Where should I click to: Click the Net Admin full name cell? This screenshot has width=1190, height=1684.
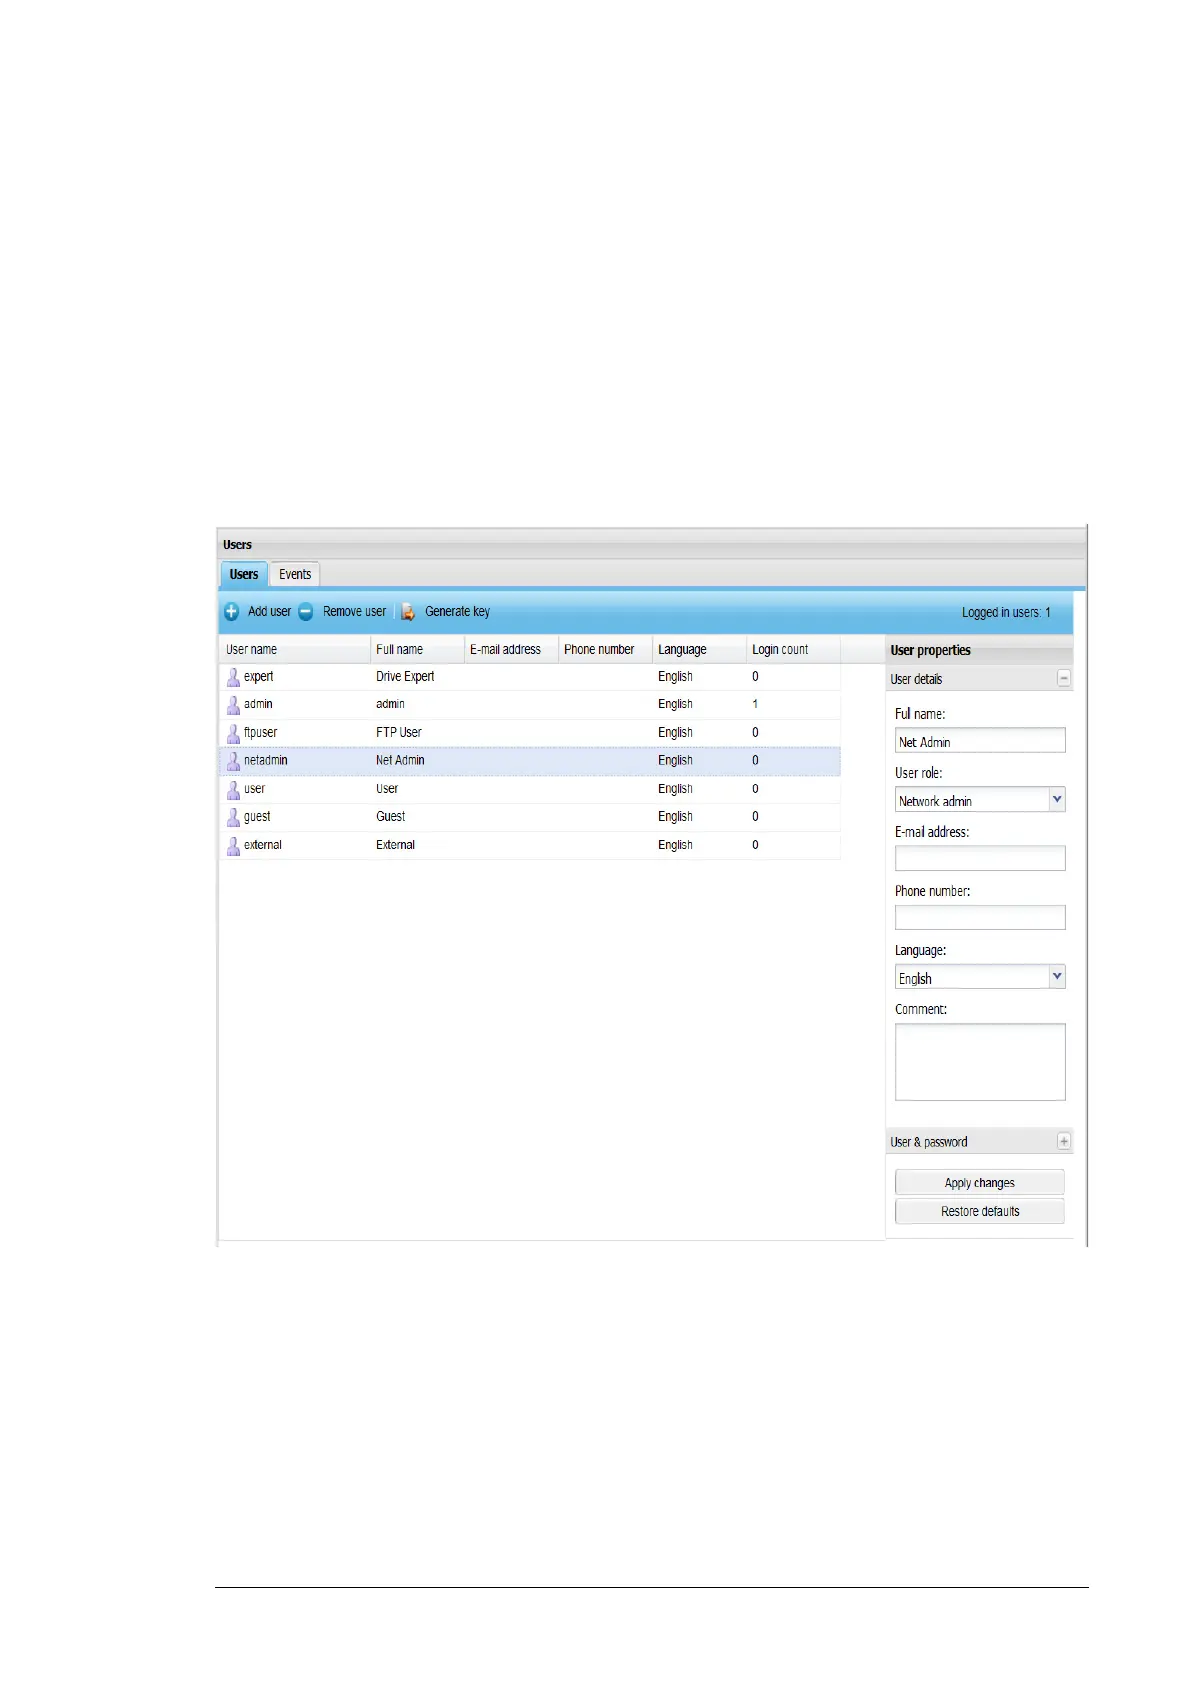click(400, 760)
